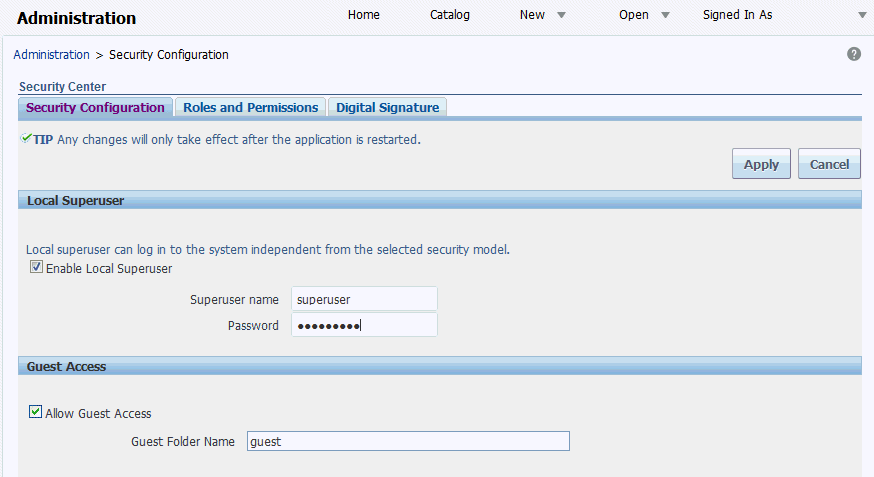
Task: Edit the Guest Folder Name field
Action: pyautogui.click(x=407, y=441)
